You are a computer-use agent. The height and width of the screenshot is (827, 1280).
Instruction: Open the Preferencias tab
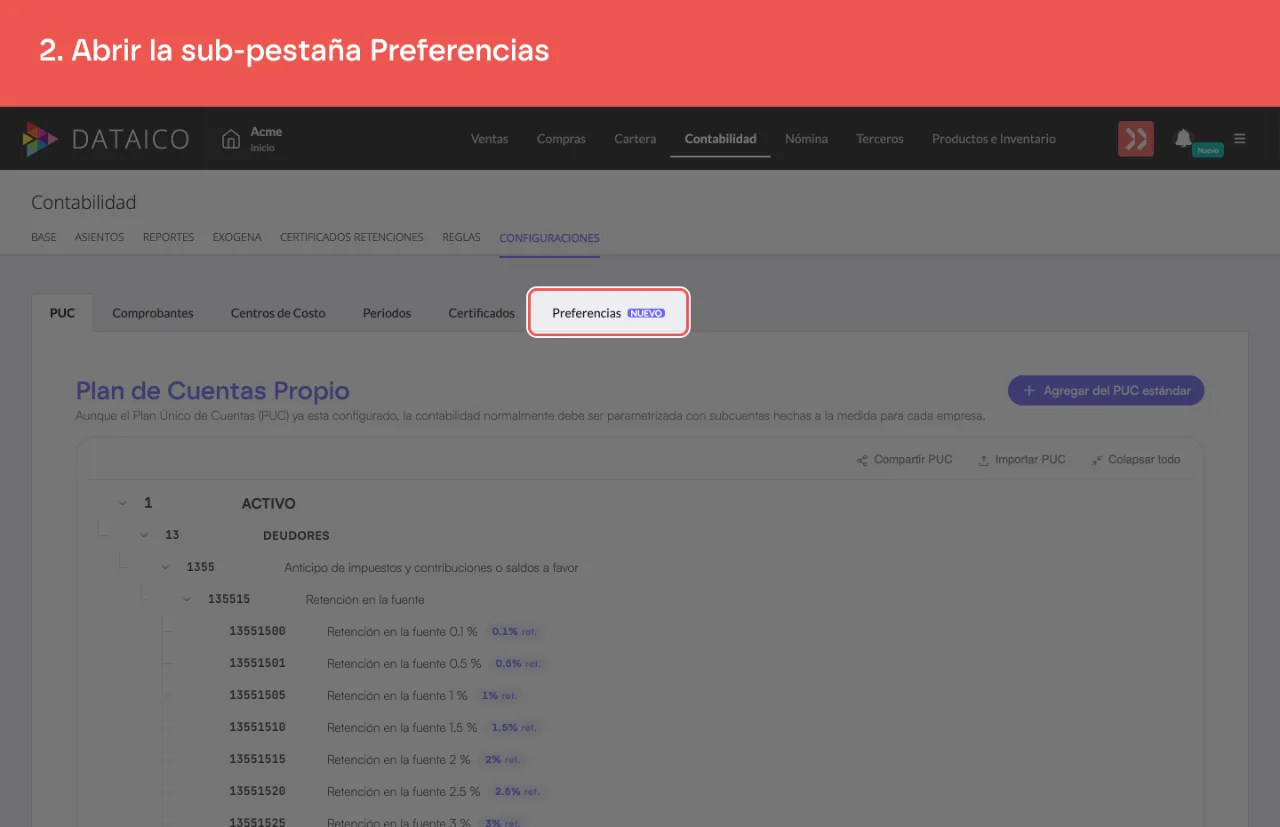click(608, 313)
